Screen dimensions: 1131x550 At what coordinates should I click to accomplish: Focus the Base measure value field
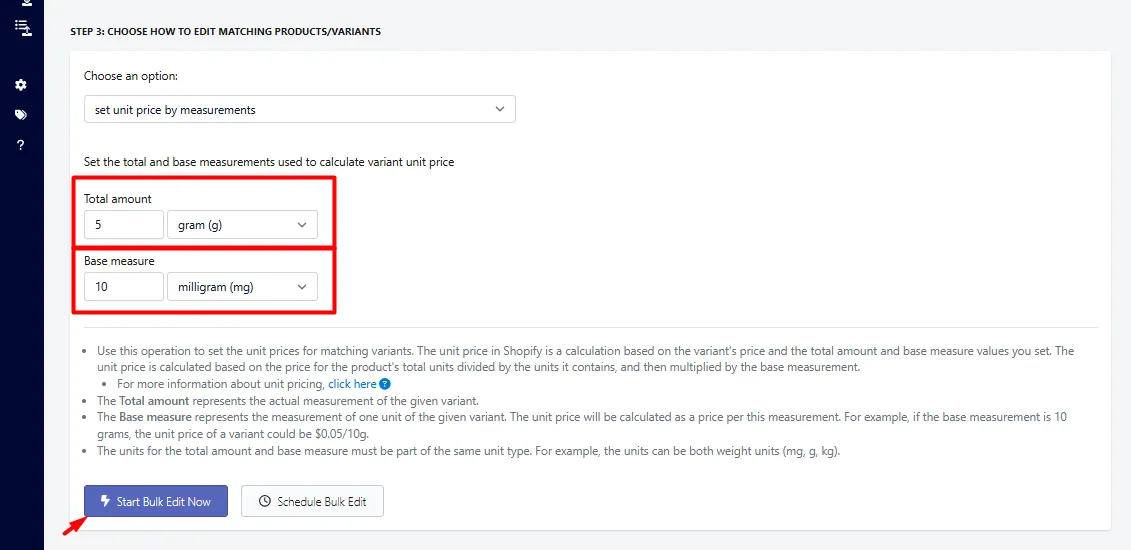click(124, 287)
